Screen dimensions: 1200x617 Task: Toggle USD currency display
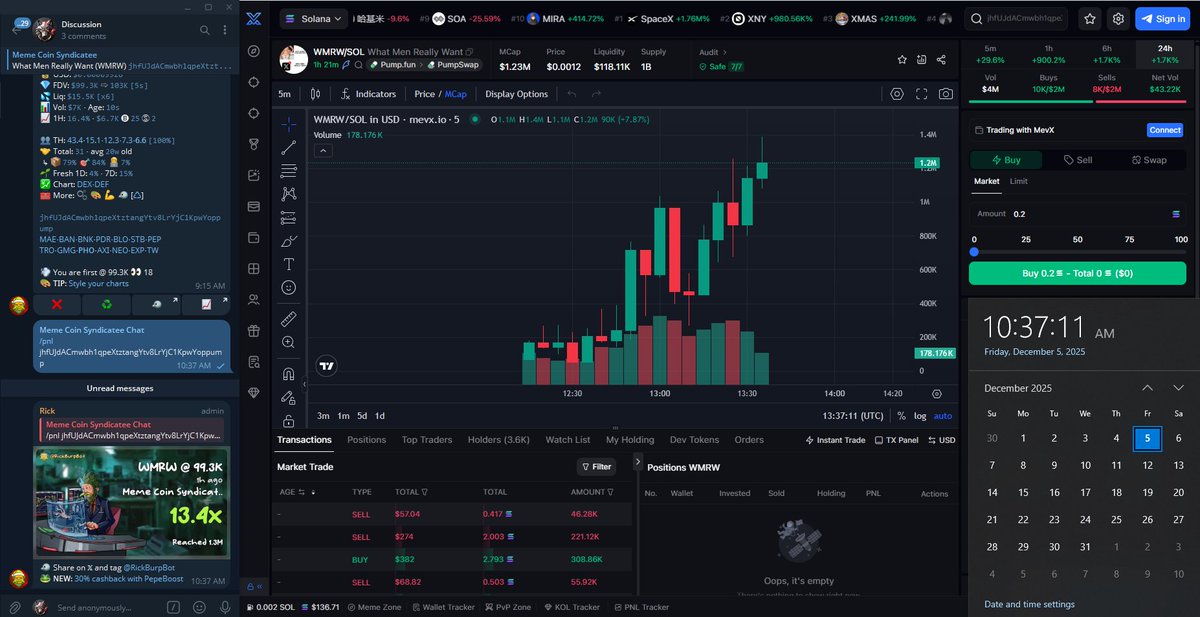point(941,440)
